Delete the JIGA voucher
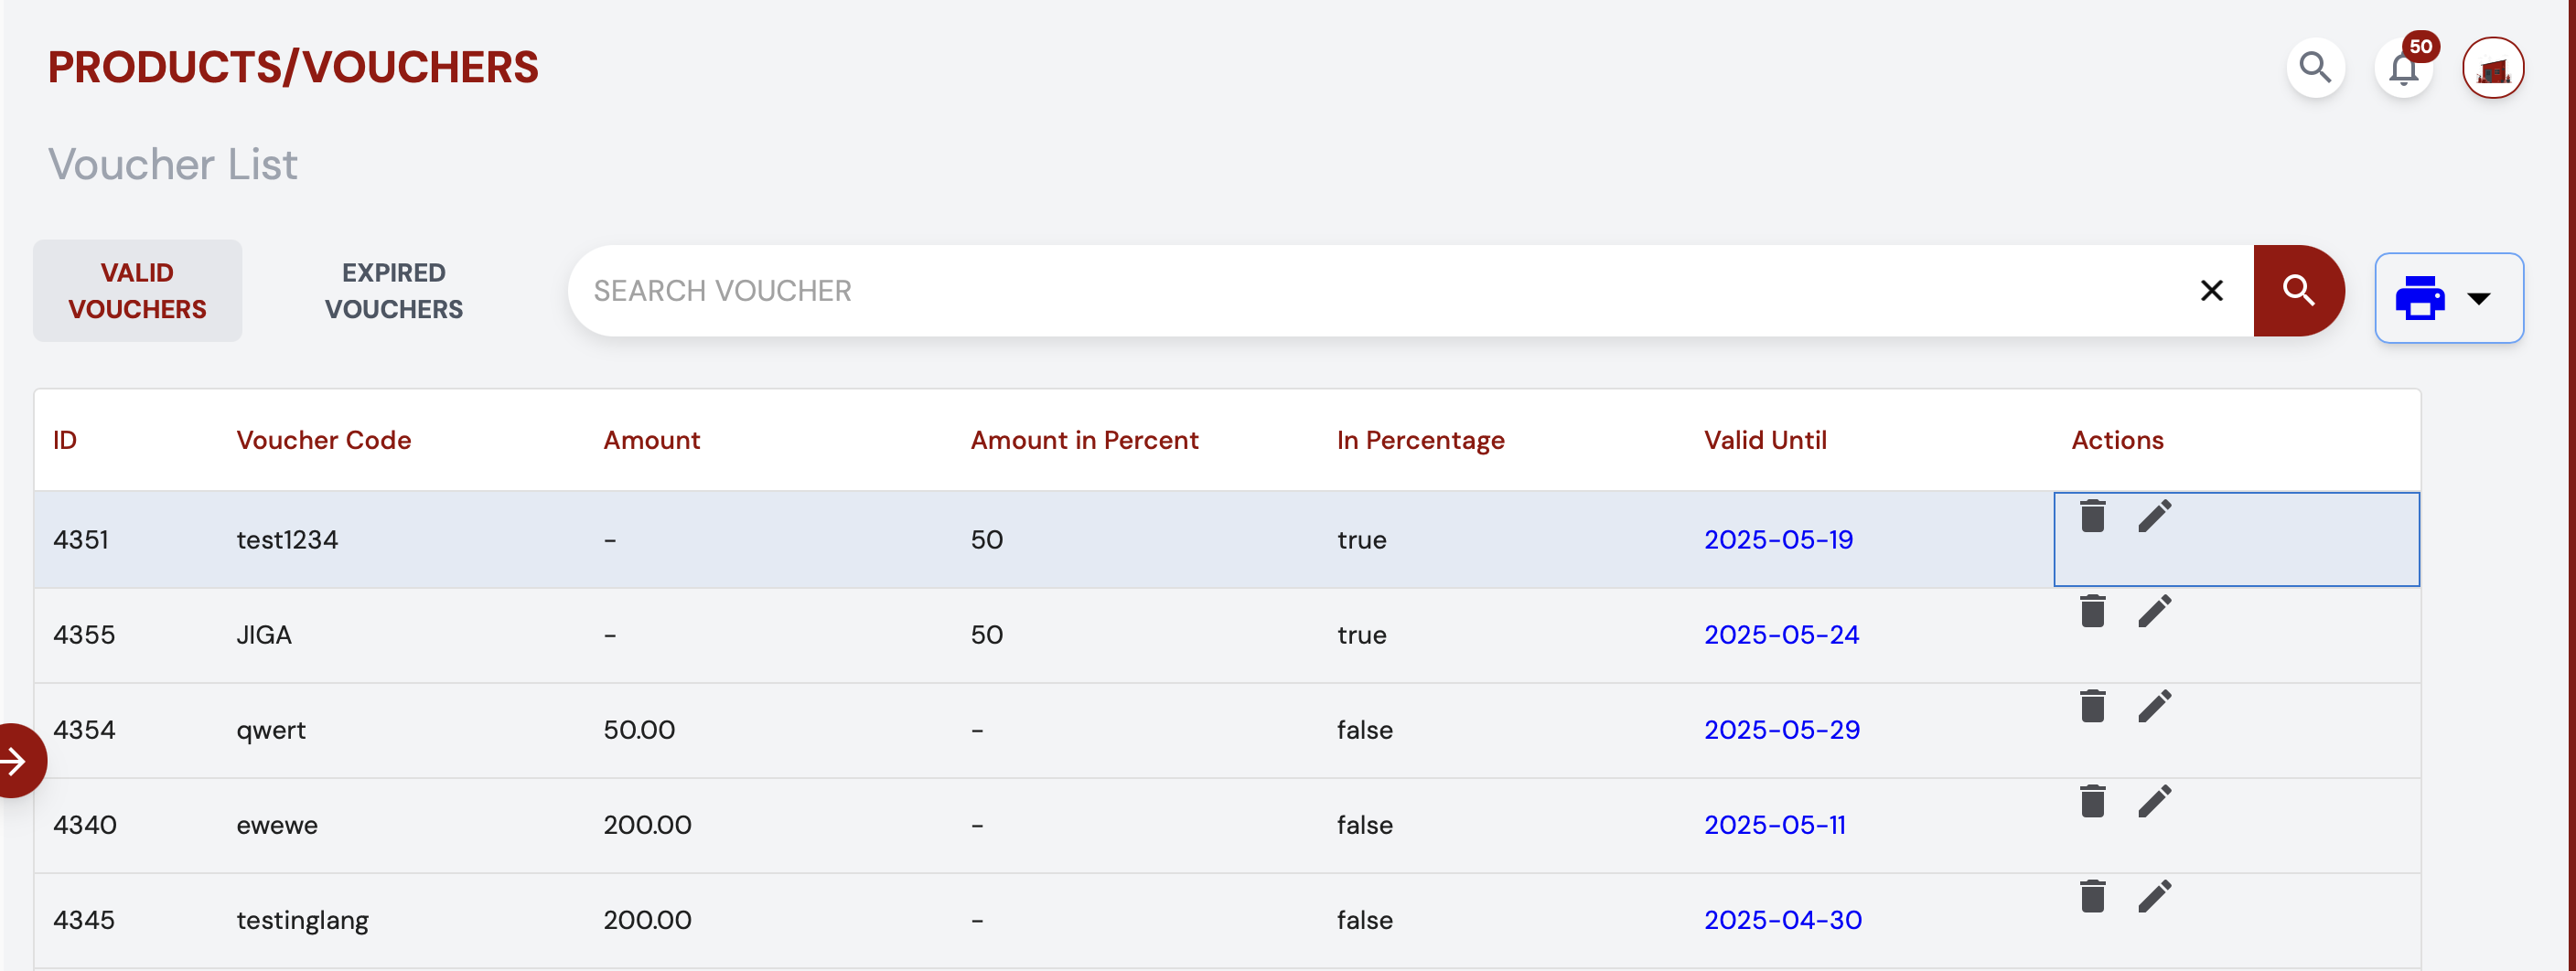This screenshot has height=971, width=2576. click(x=2092, y=611)
